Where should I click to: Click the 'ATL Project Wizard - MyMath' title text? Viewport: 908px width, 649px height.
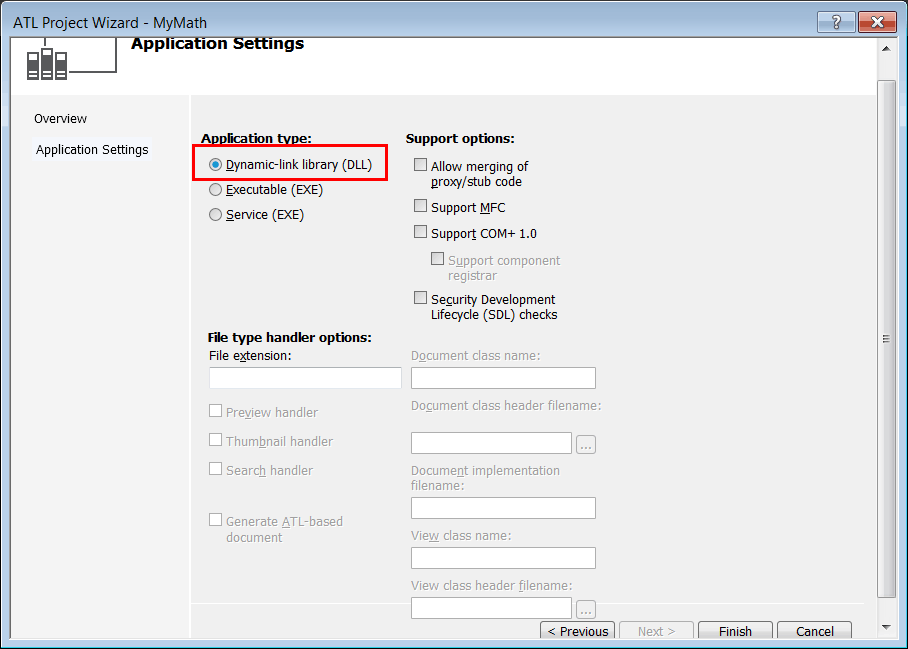110,23
